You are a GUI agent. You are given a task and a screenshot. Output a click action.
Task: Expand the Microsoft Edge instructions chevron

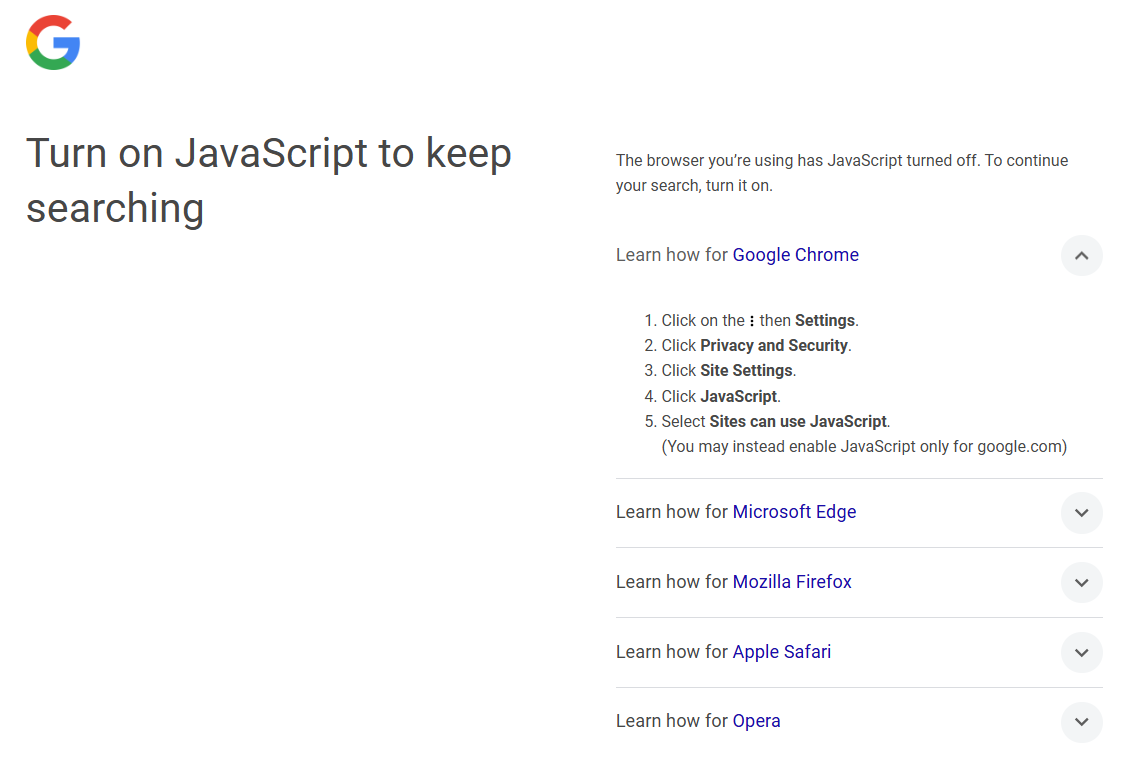point(1081,513)
